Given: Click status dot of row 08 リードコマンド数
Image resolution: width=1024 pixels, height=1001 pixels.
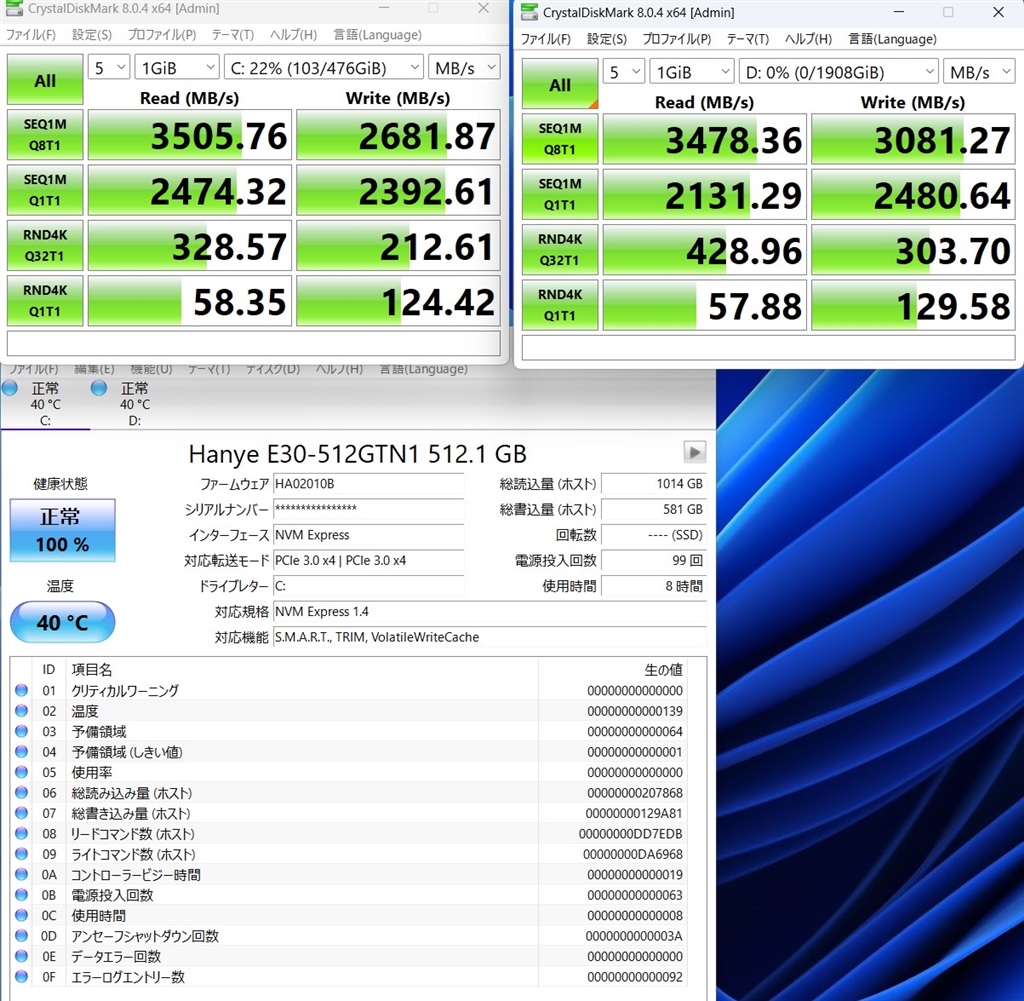Looking at the screenshot, I should tap(22, 833).
